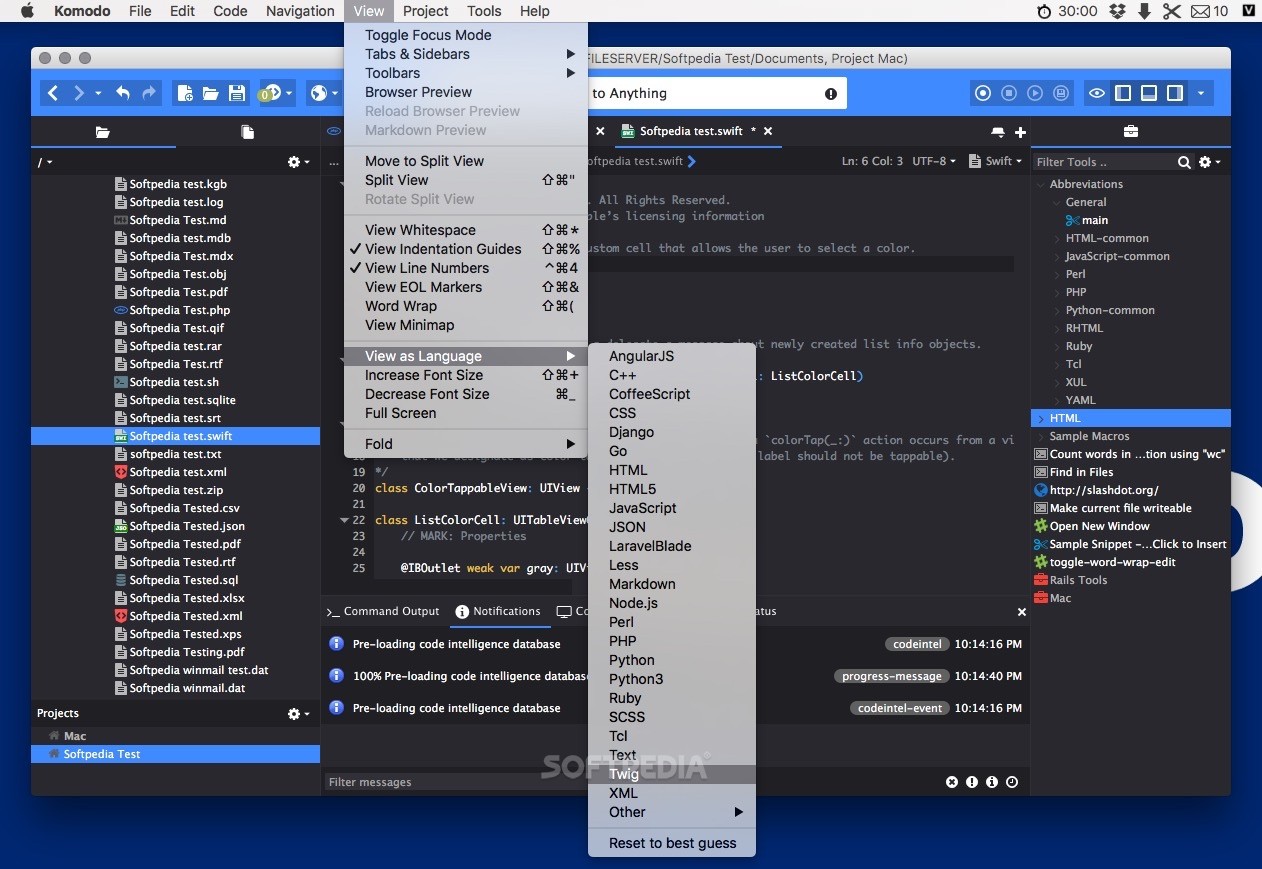Switch to the Command Output tab
Screen dimensions: 1262x869
tap(384, 611)
